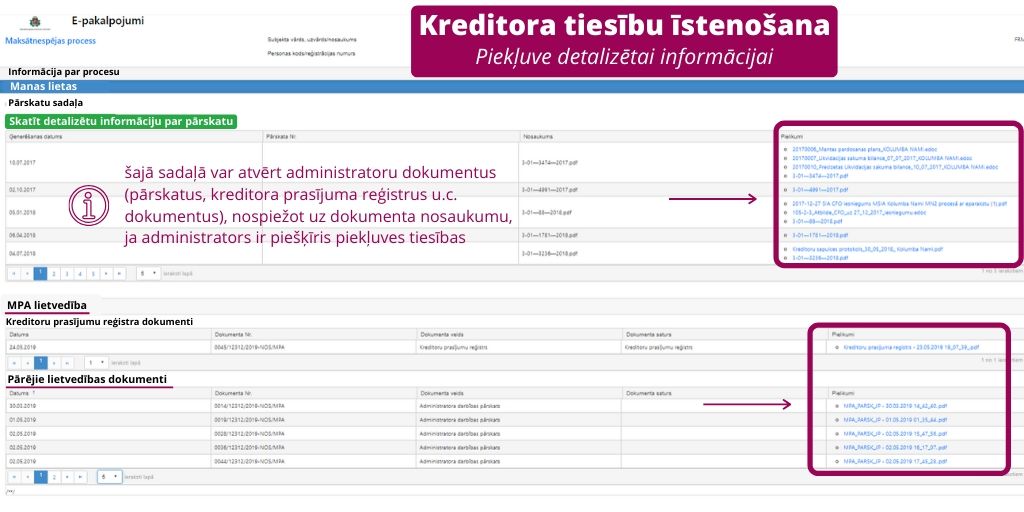Sort by Datums column in Pārējie lietvedības dokumenti

(22, 393)
